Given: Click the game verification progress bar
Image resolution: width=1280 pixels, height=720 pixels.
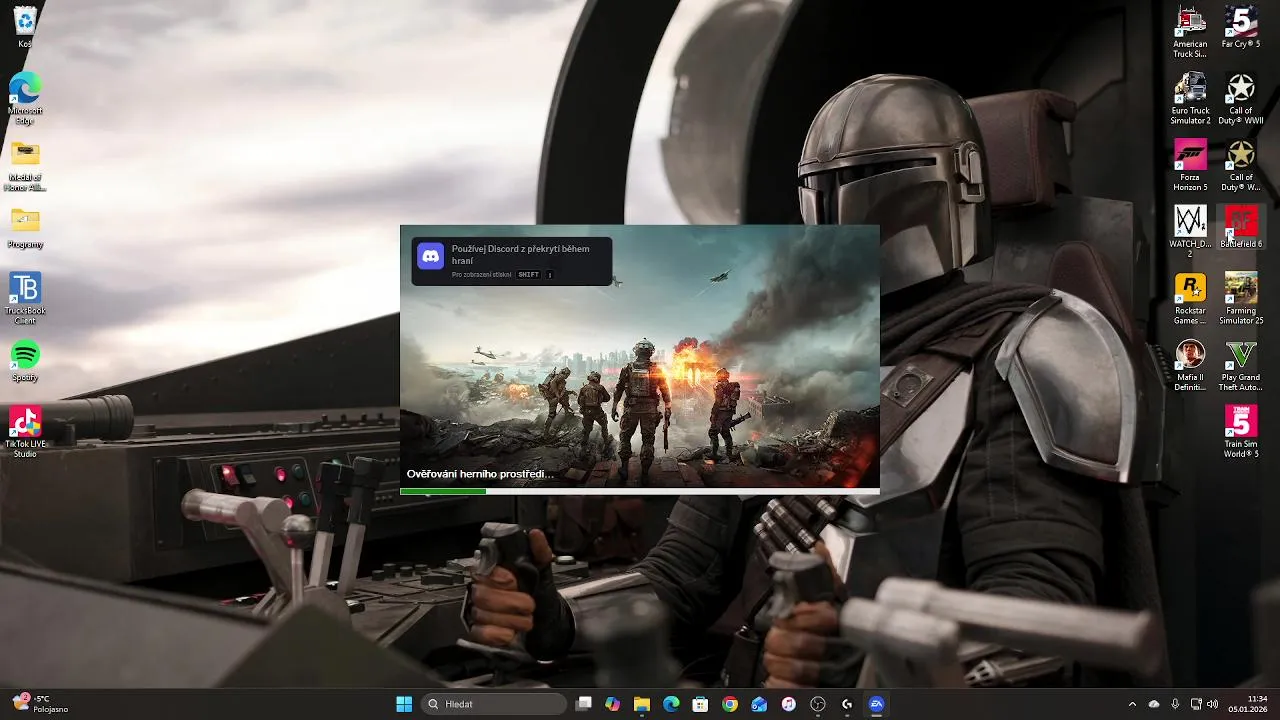Looking at the screenshot, I should pyautogui.click(x=640, y=491).
